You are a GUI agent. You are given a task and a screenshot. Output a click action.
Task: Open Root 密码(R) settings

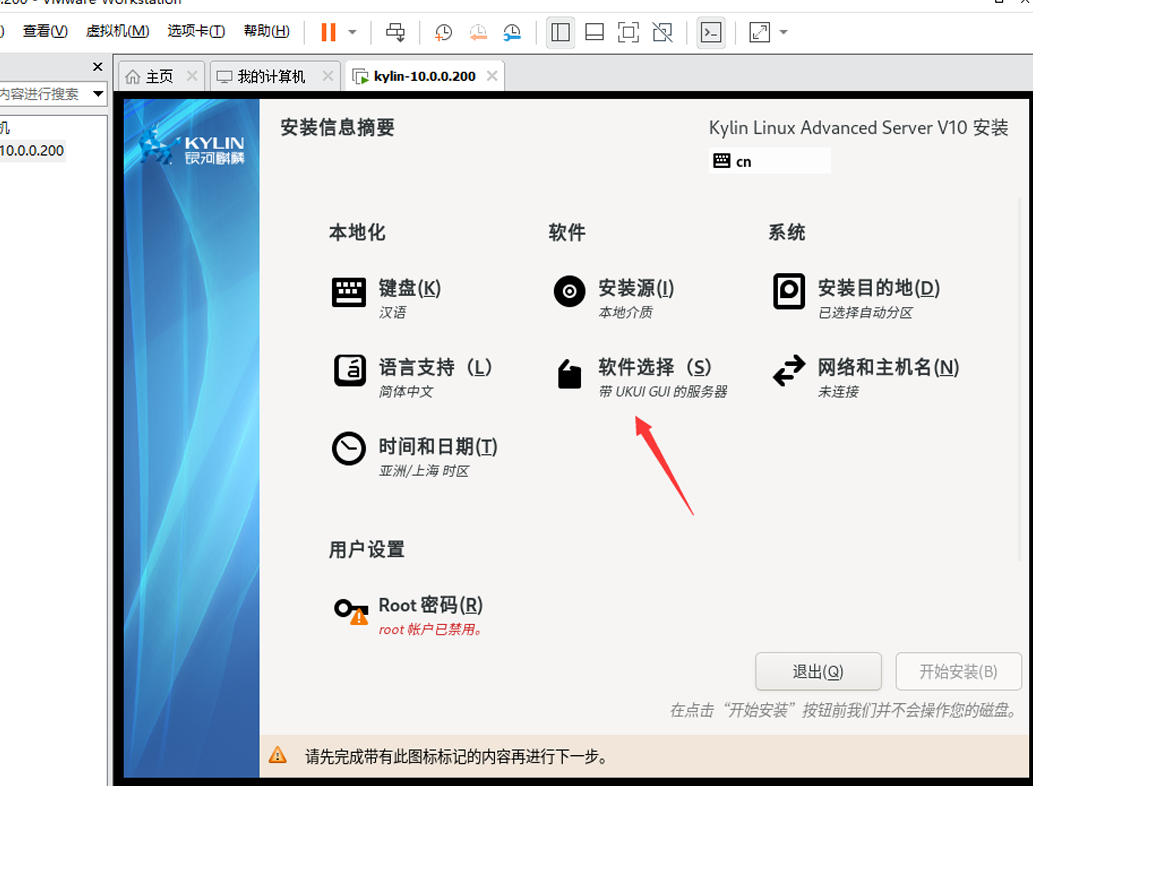point(431,605)
